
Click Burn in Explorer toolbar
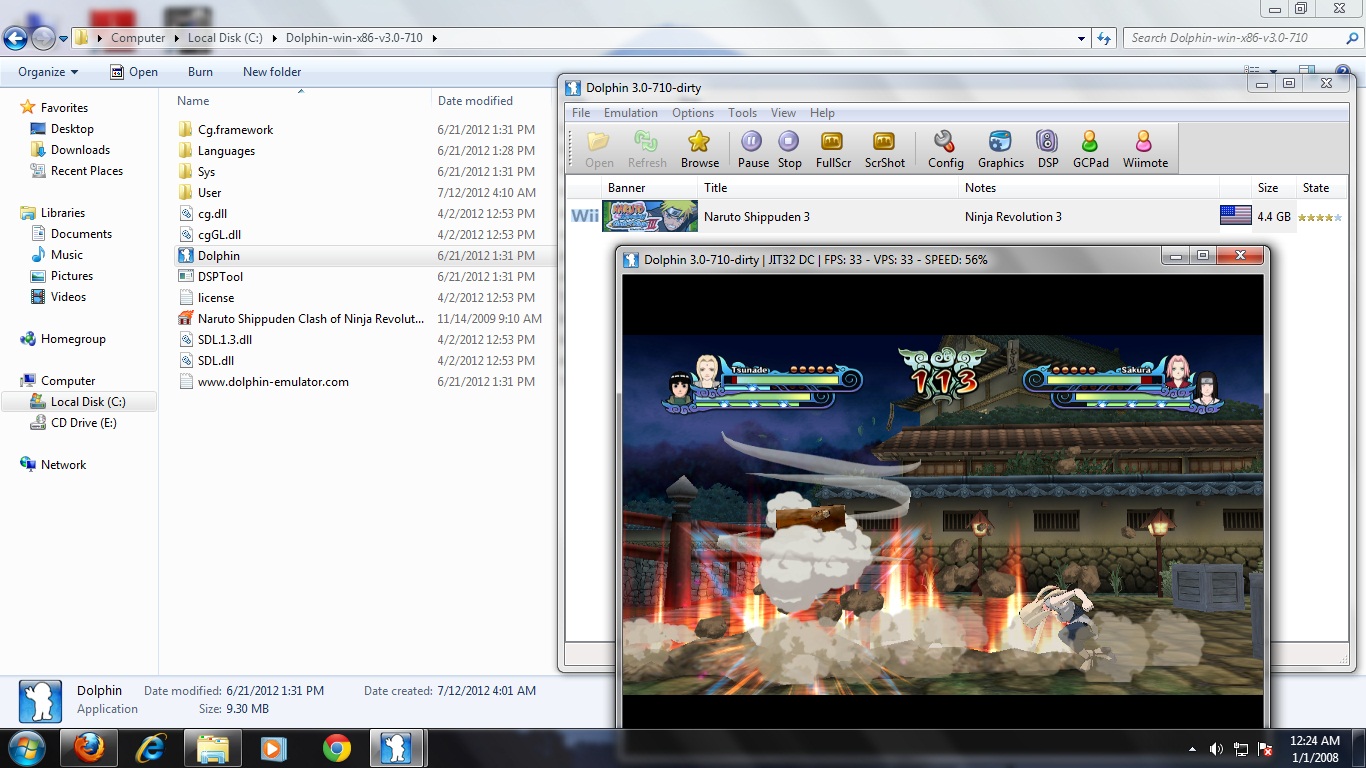pos(200,72)
